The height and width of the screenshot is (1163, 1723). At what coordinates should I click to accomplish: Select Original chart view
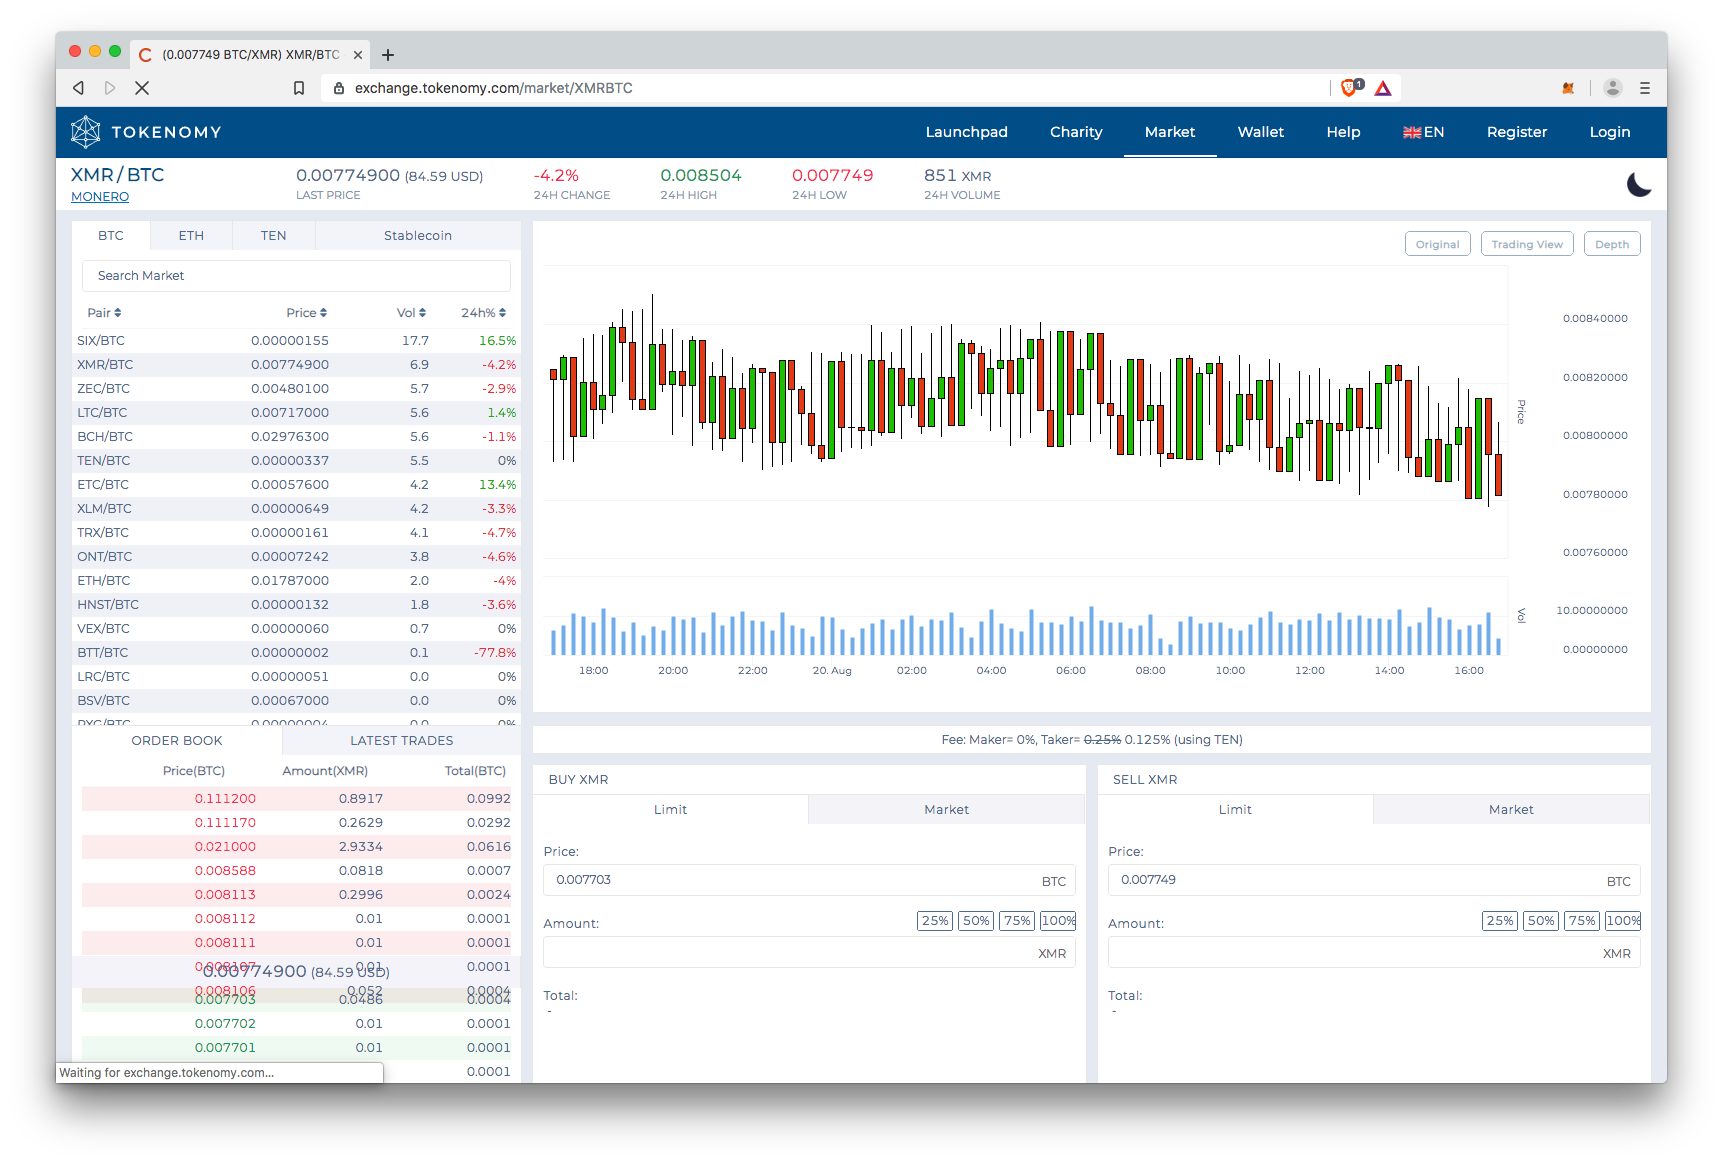tap(1437, 244)
